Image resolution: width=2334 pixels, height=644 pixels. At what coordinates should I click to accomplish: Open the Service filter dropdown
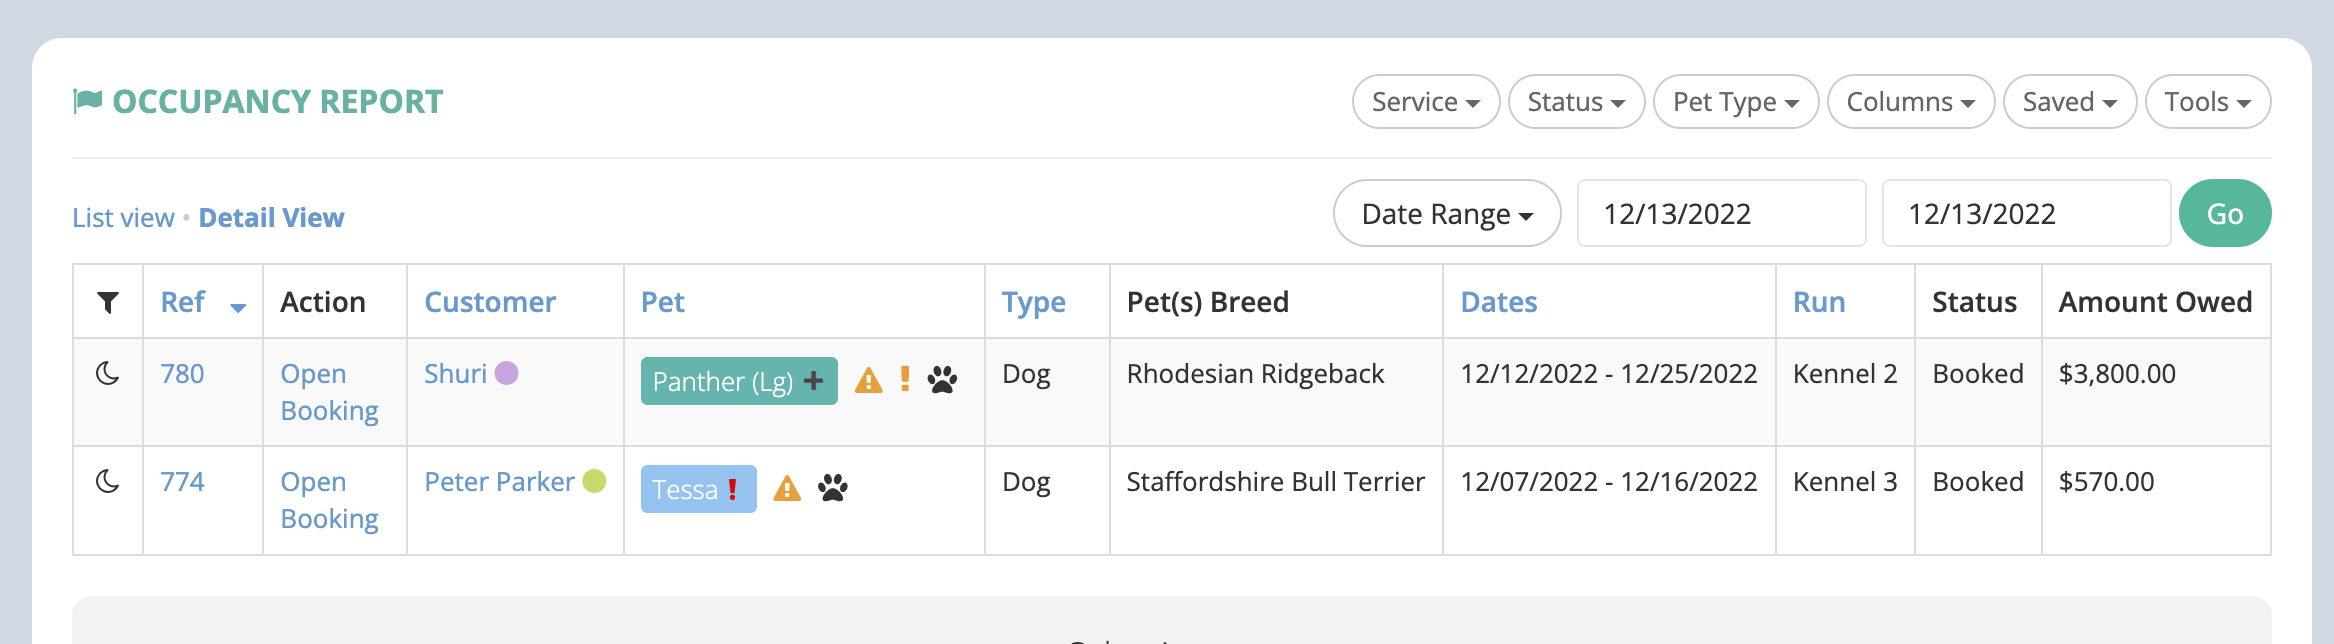[1425, 102]
